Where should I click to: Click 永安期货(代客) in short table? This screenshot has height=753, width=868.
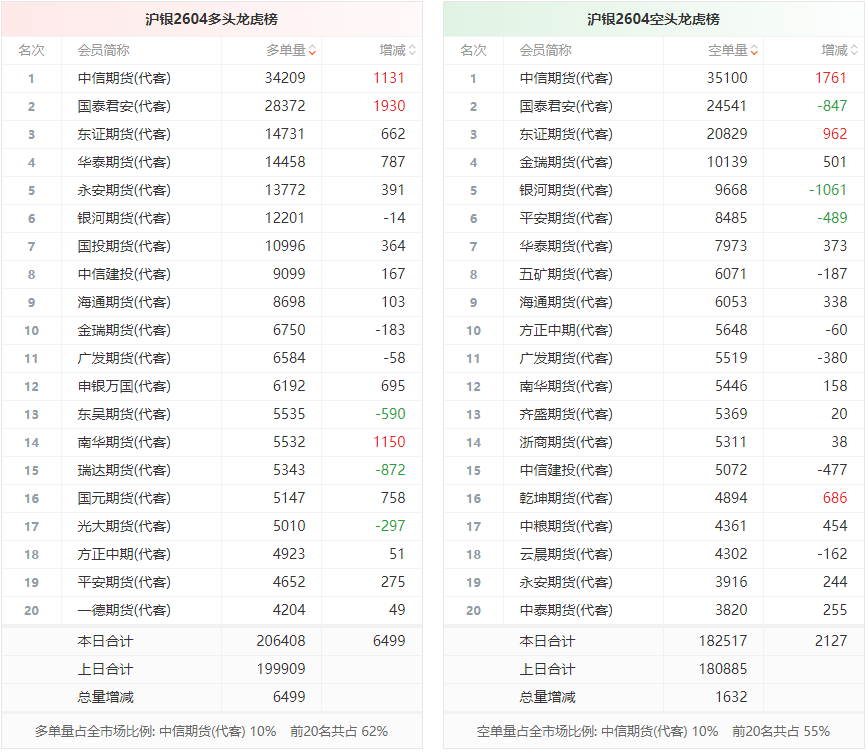tap(566, 582)
